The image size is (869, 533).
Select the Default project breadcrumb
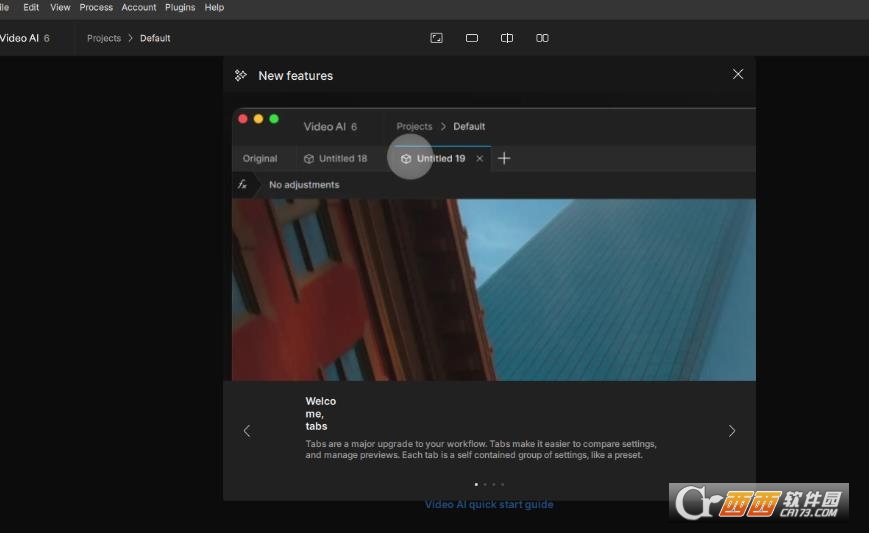click(x=155, y=38)
